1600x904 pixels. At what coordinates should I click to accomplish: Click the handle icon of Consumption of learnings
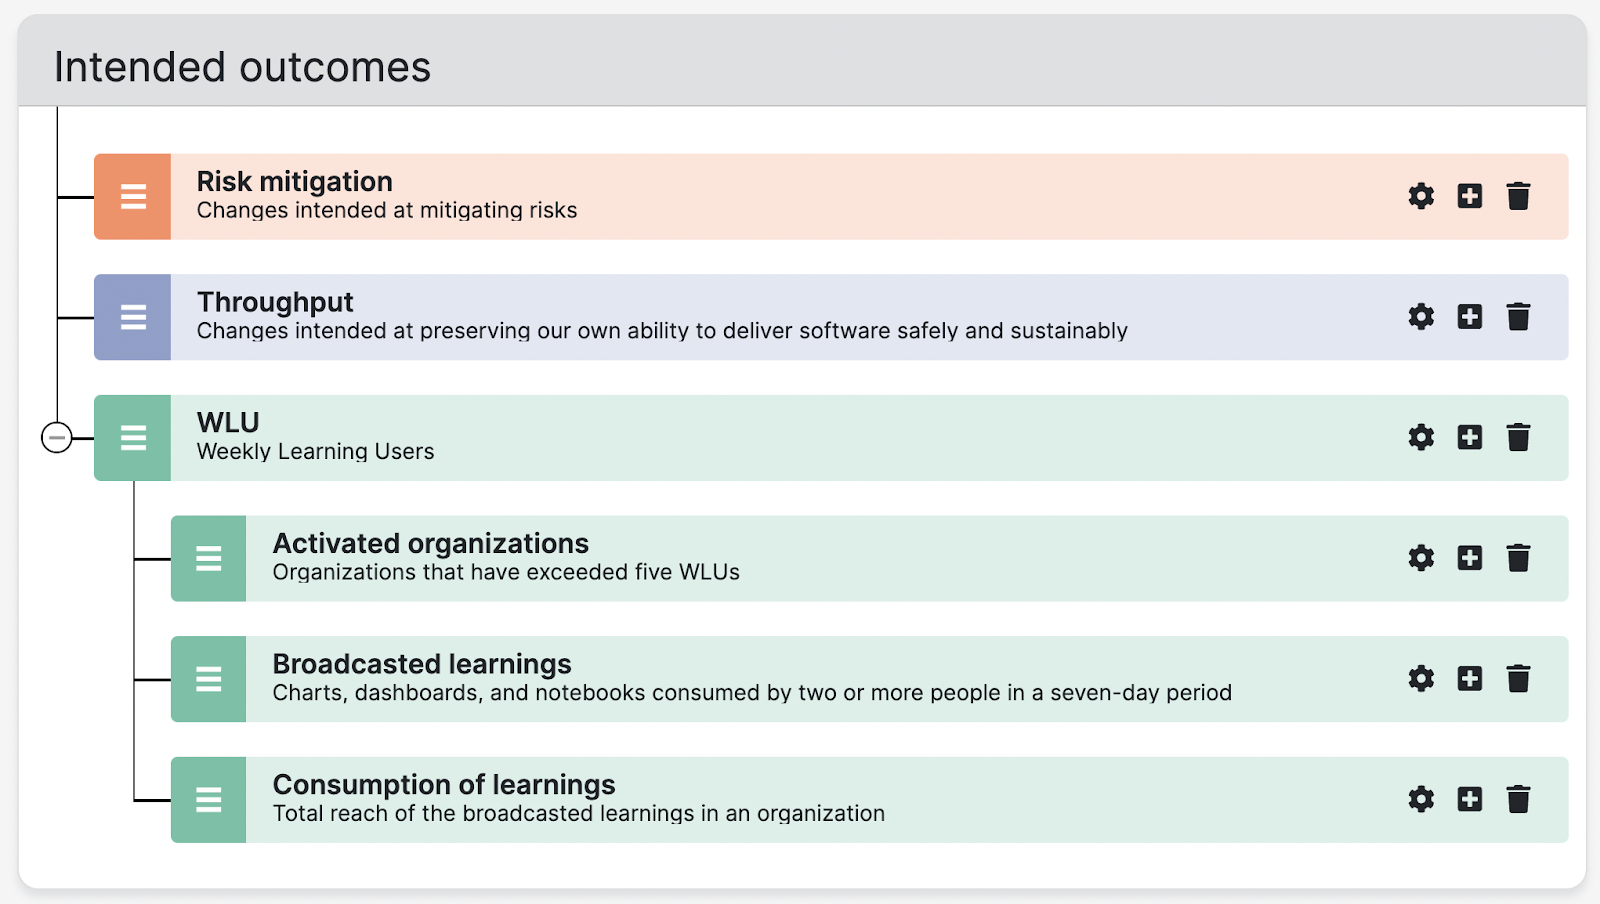point(209,800)
